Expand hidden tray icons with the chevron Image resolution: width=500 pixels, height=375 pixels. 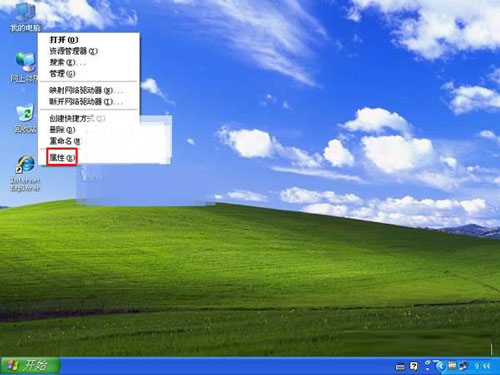click(x=441, y=366)
